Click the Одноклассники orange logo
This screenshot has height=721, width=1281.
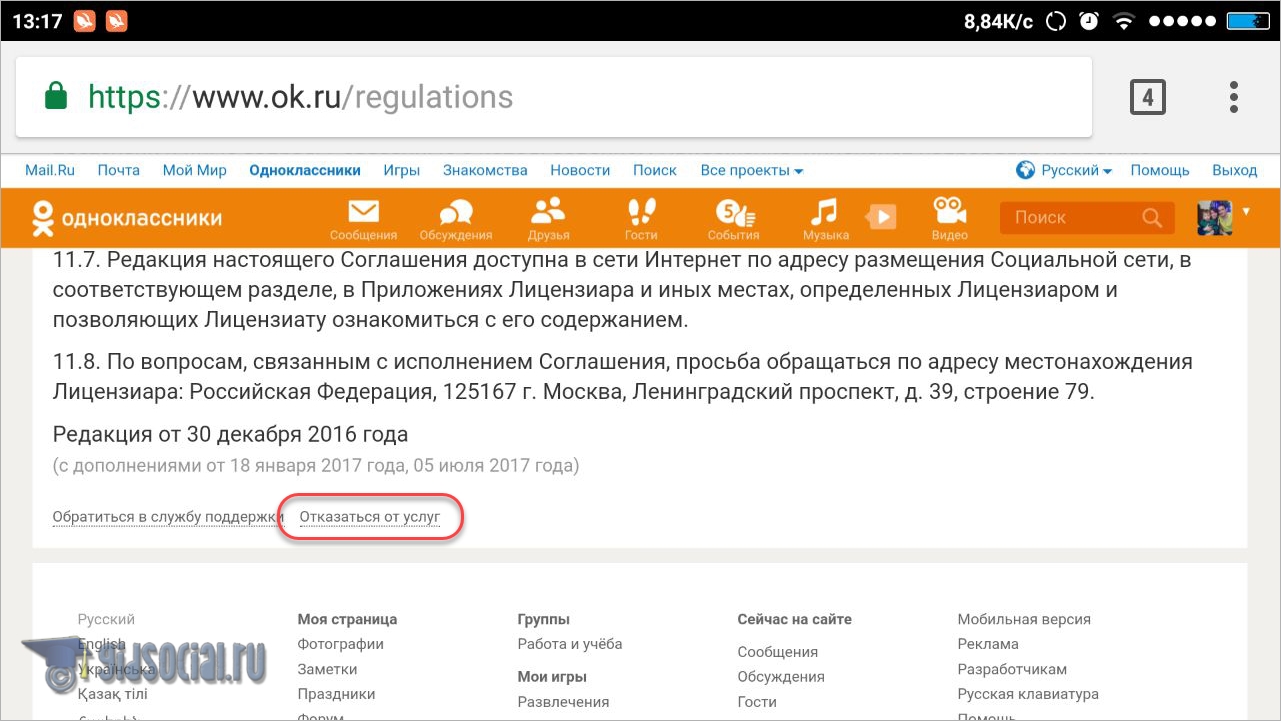point(127,218)
